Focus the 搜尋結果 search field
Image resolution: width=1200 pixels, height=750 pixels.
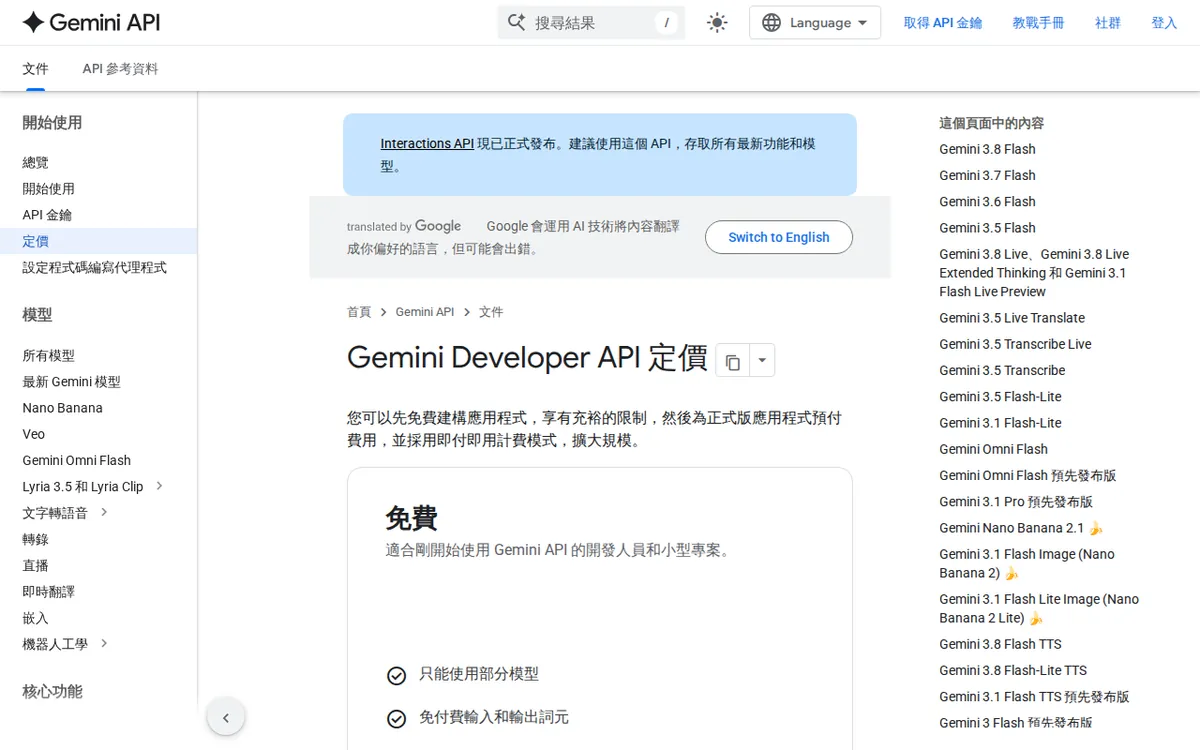point(591,22)
